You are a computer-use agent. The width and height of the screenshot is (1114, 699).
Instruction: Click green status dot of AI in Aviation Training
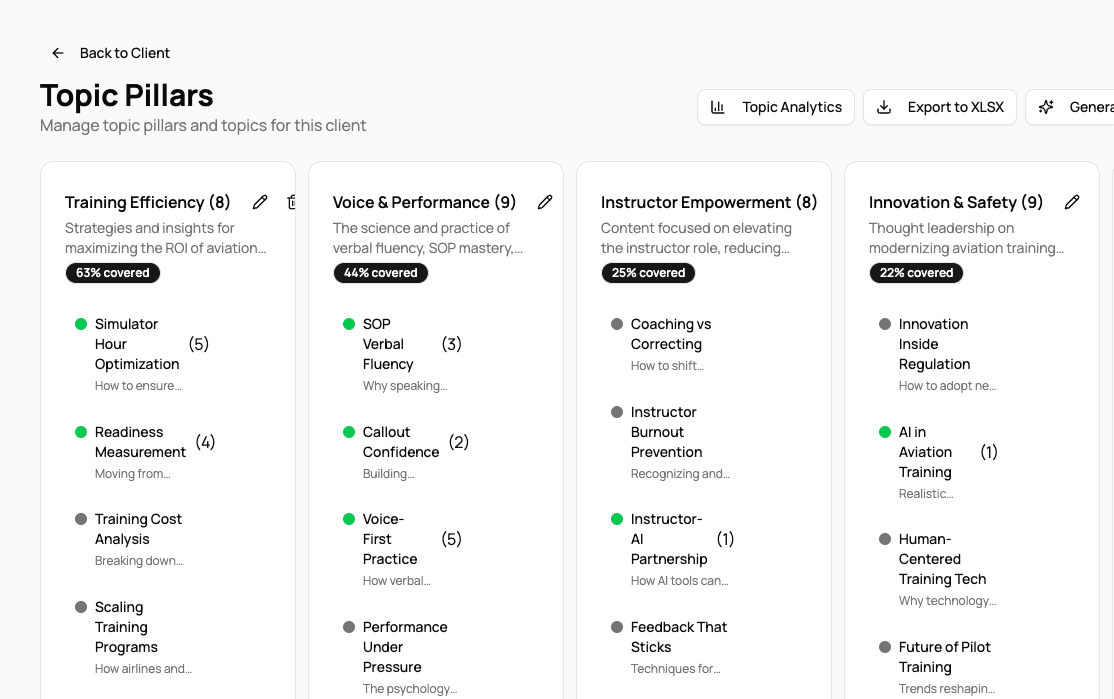point(885,432)
